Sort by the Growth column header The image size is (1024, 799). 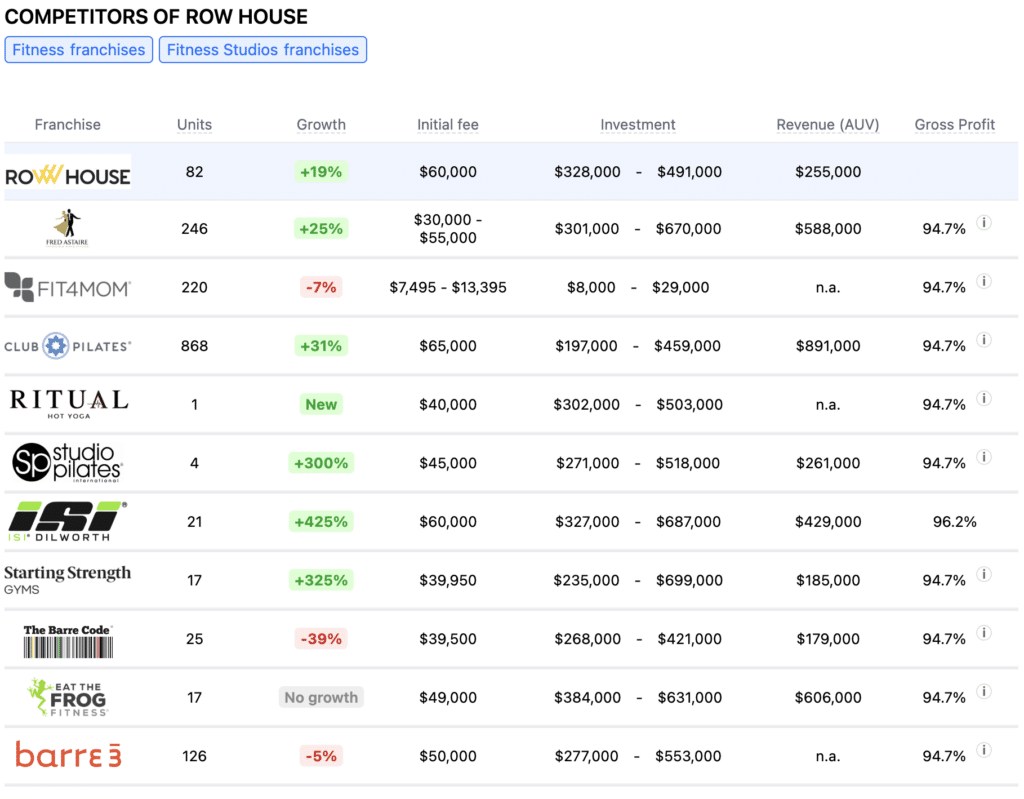(321, 124)
